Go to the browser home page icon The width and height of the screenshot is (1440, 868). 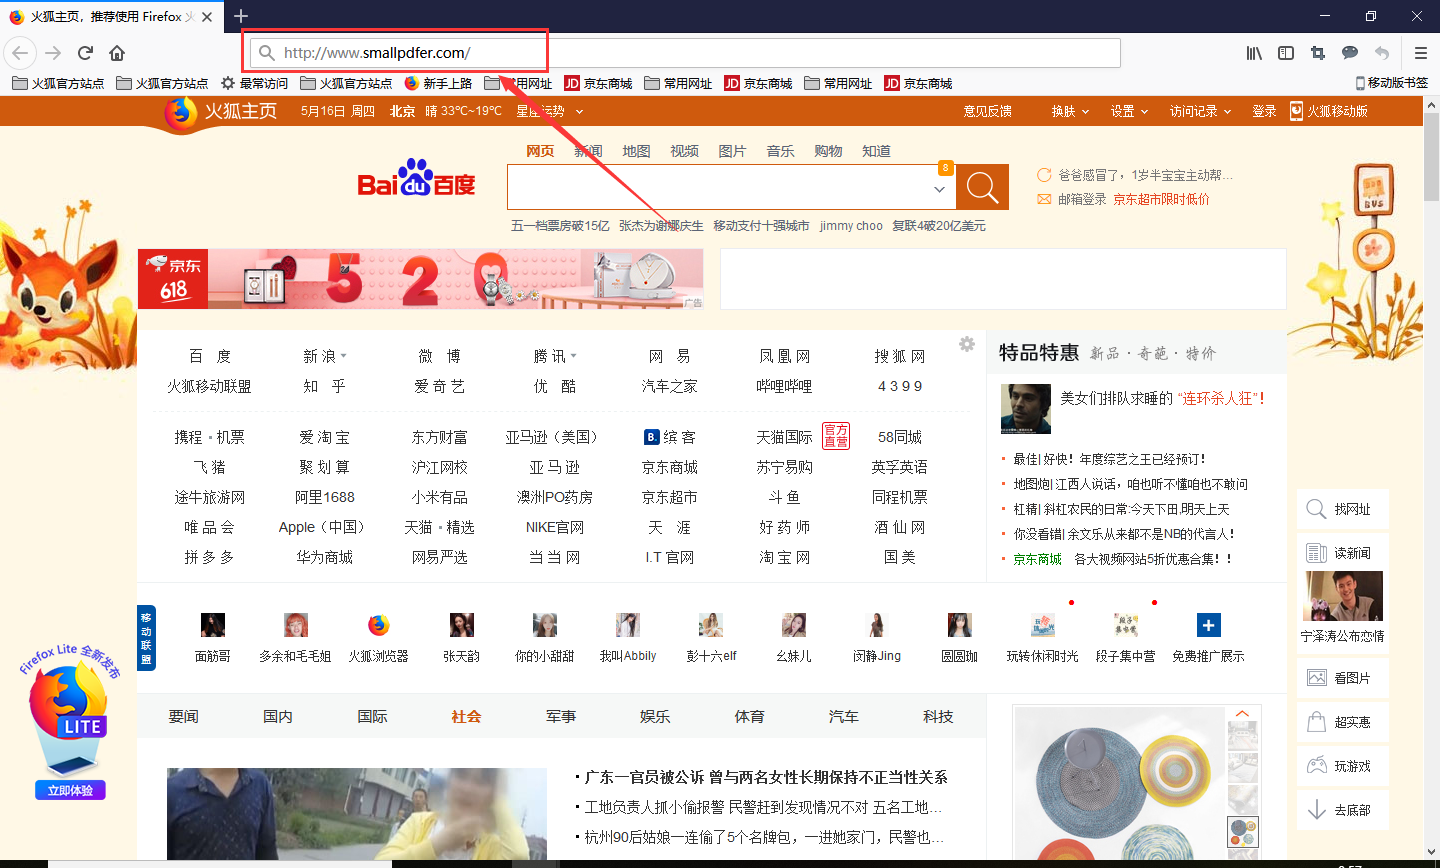pos(117,53)
